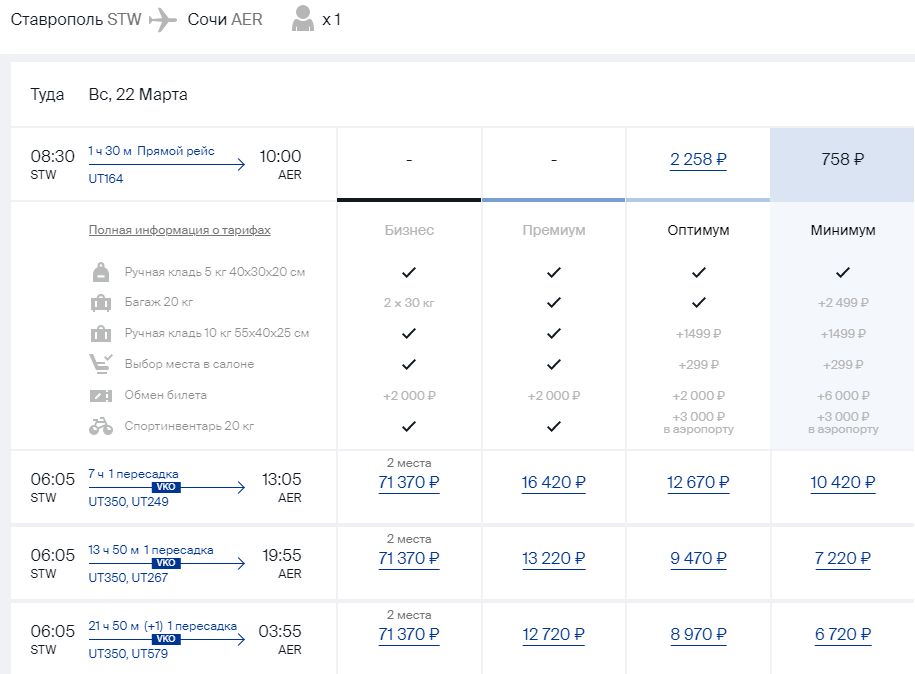Click the 10 kg carry-on bag icon
915x674 pixels.
[x=101, y=334]
